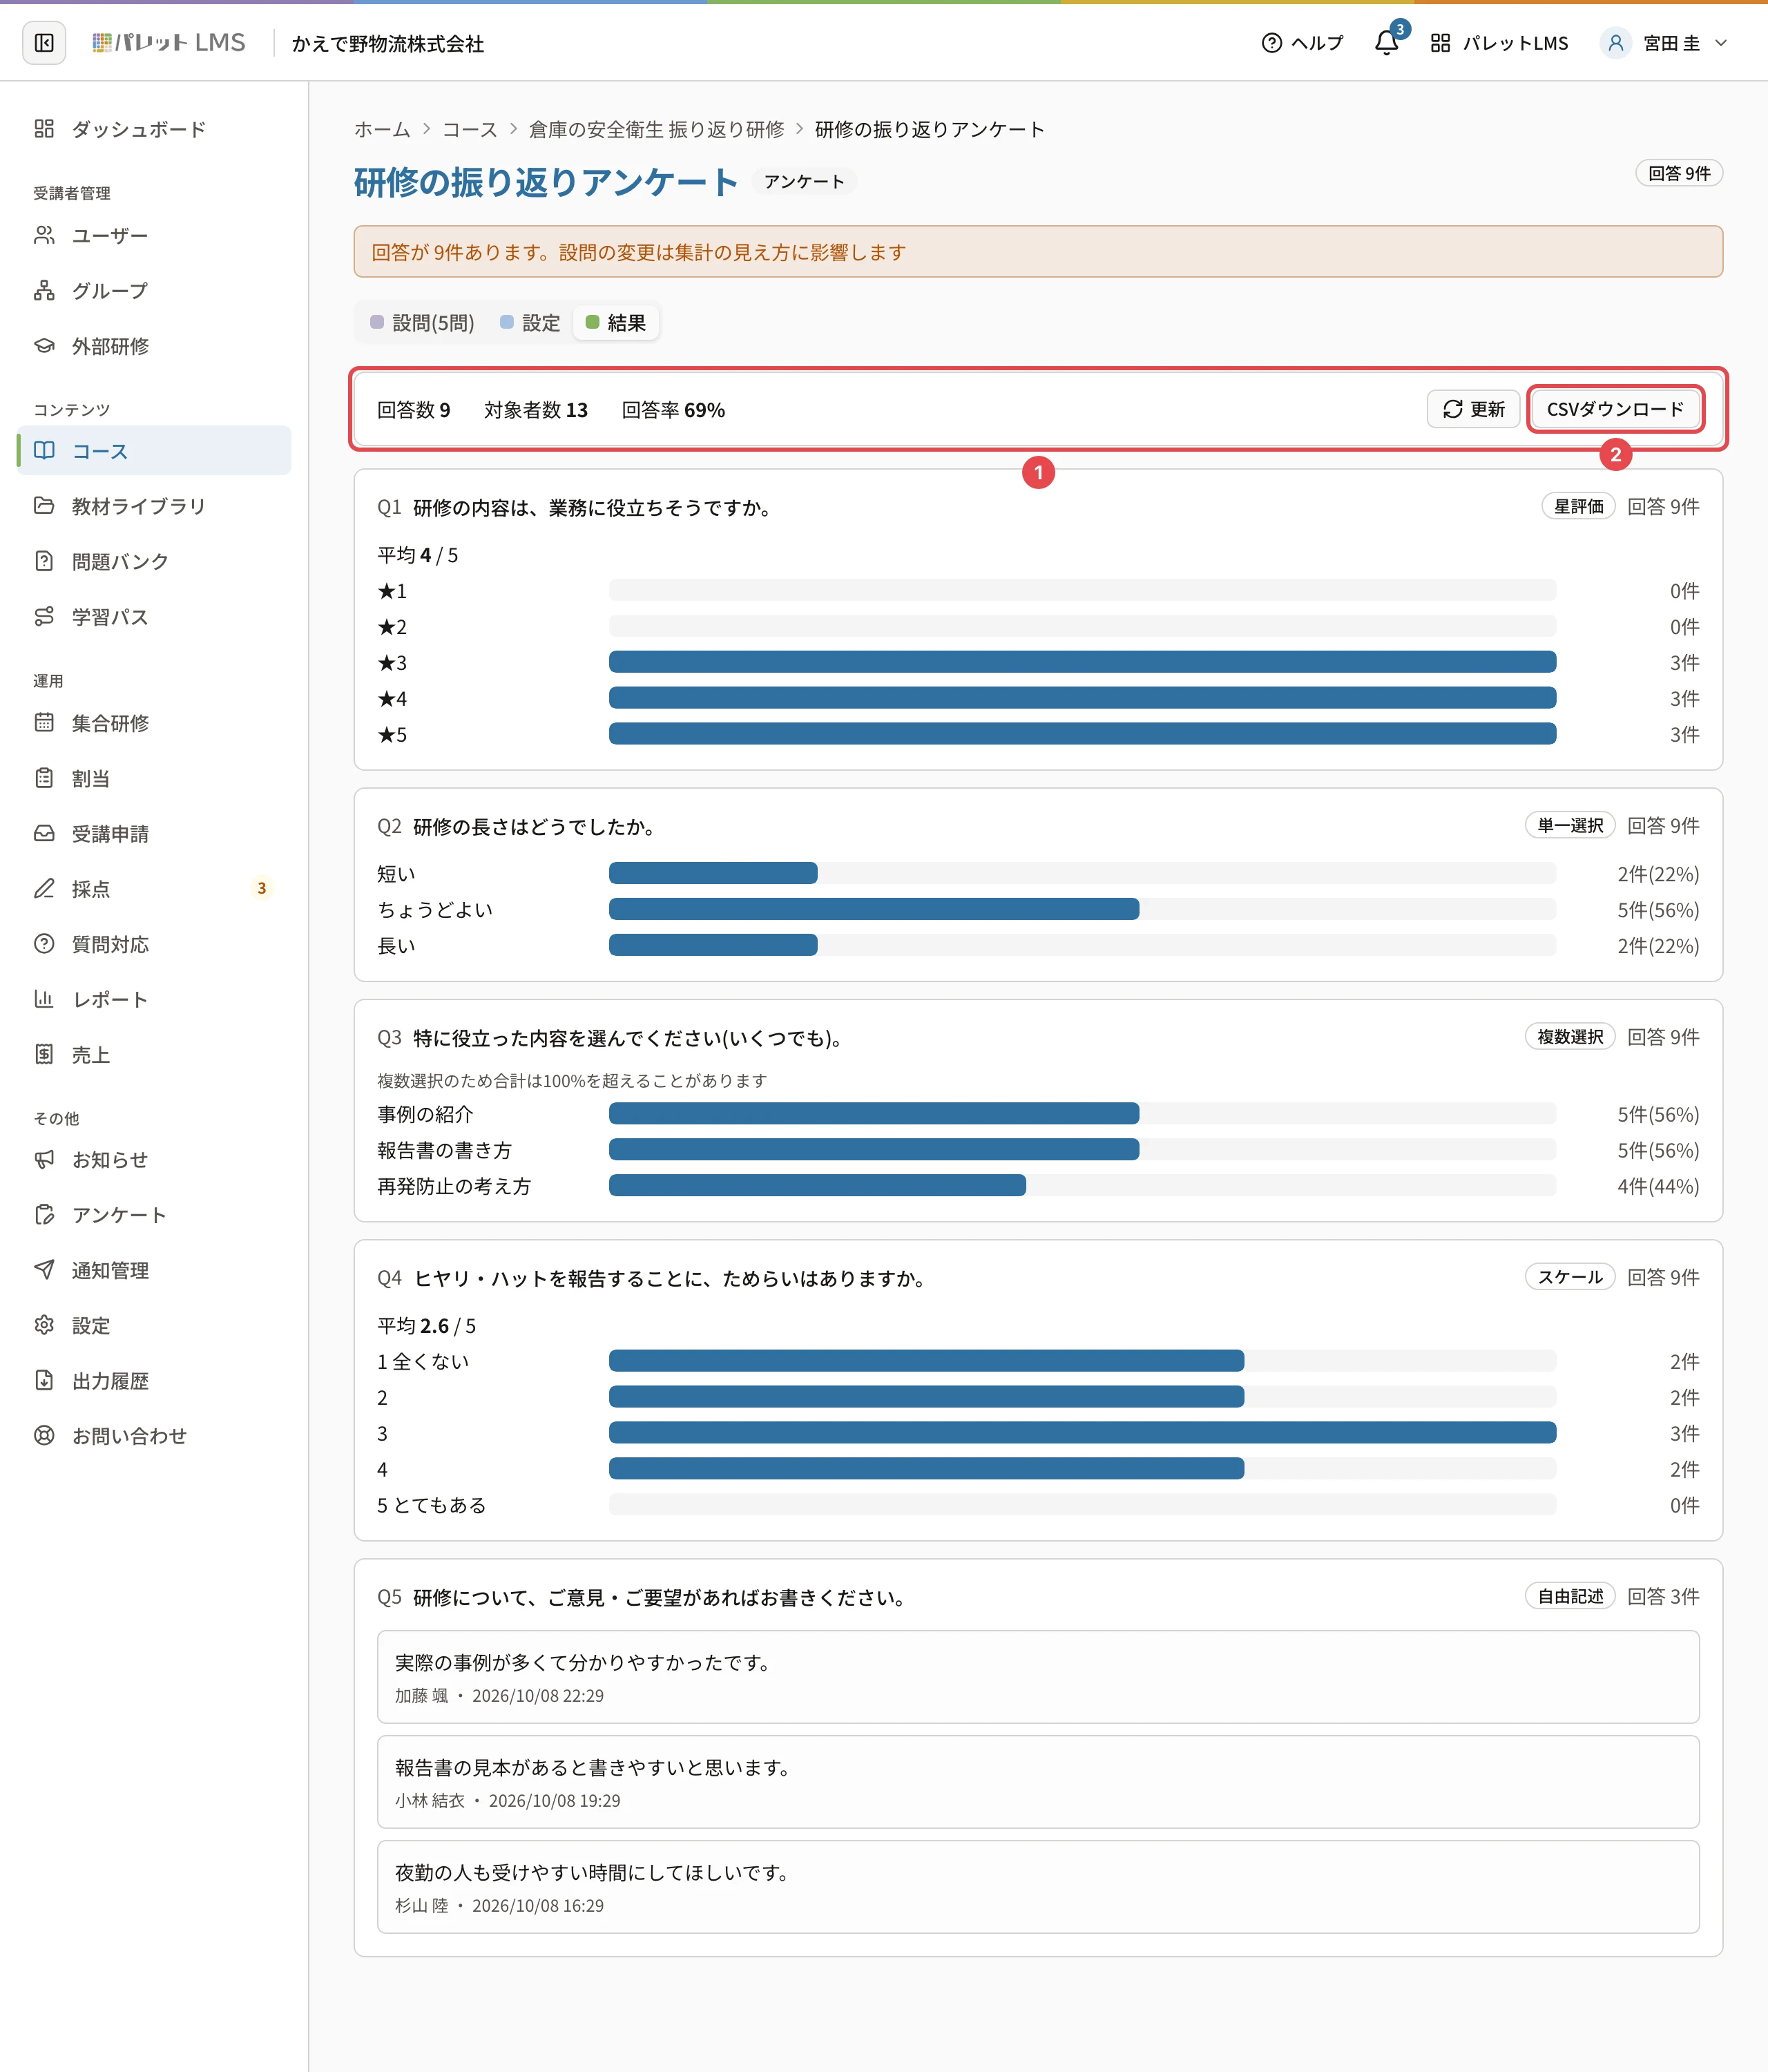Click the 自由記述 badge on Q5
Screen dimensions: 1768x2072
[x=1570, y=1596]
